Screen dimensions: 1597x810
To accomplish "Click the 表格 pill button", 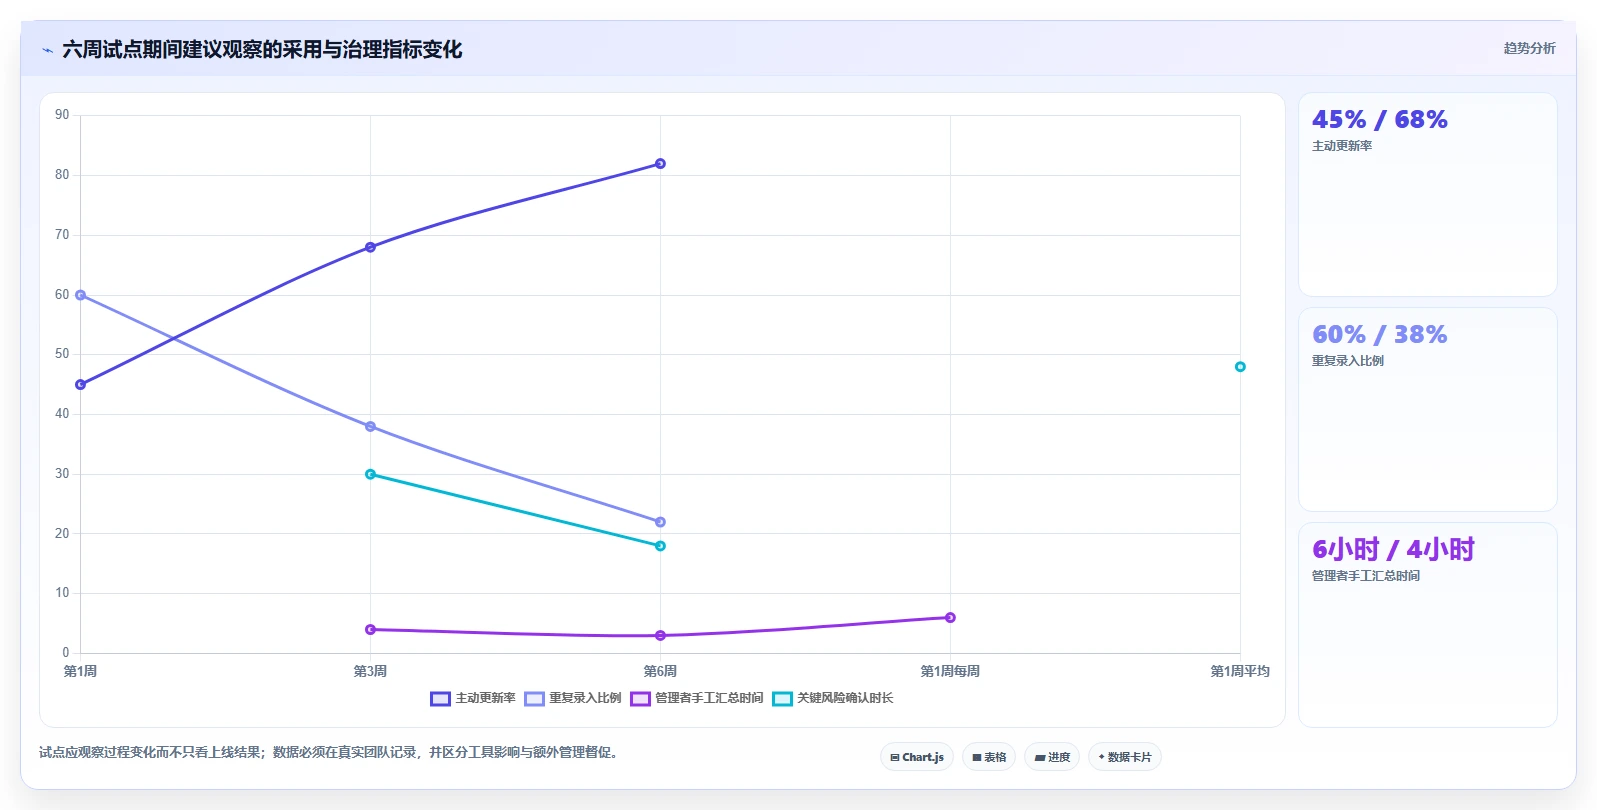I will pyautogui.click(x=989, y=757).
